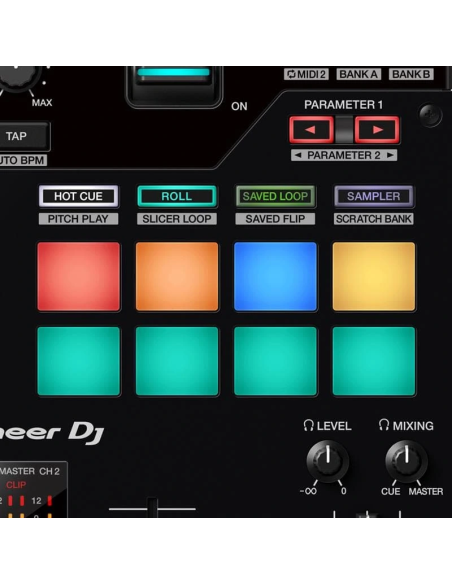This screenshot has width=452, height=584.
Task: Hit the orange performance pad
Action: tap(177, 276)
